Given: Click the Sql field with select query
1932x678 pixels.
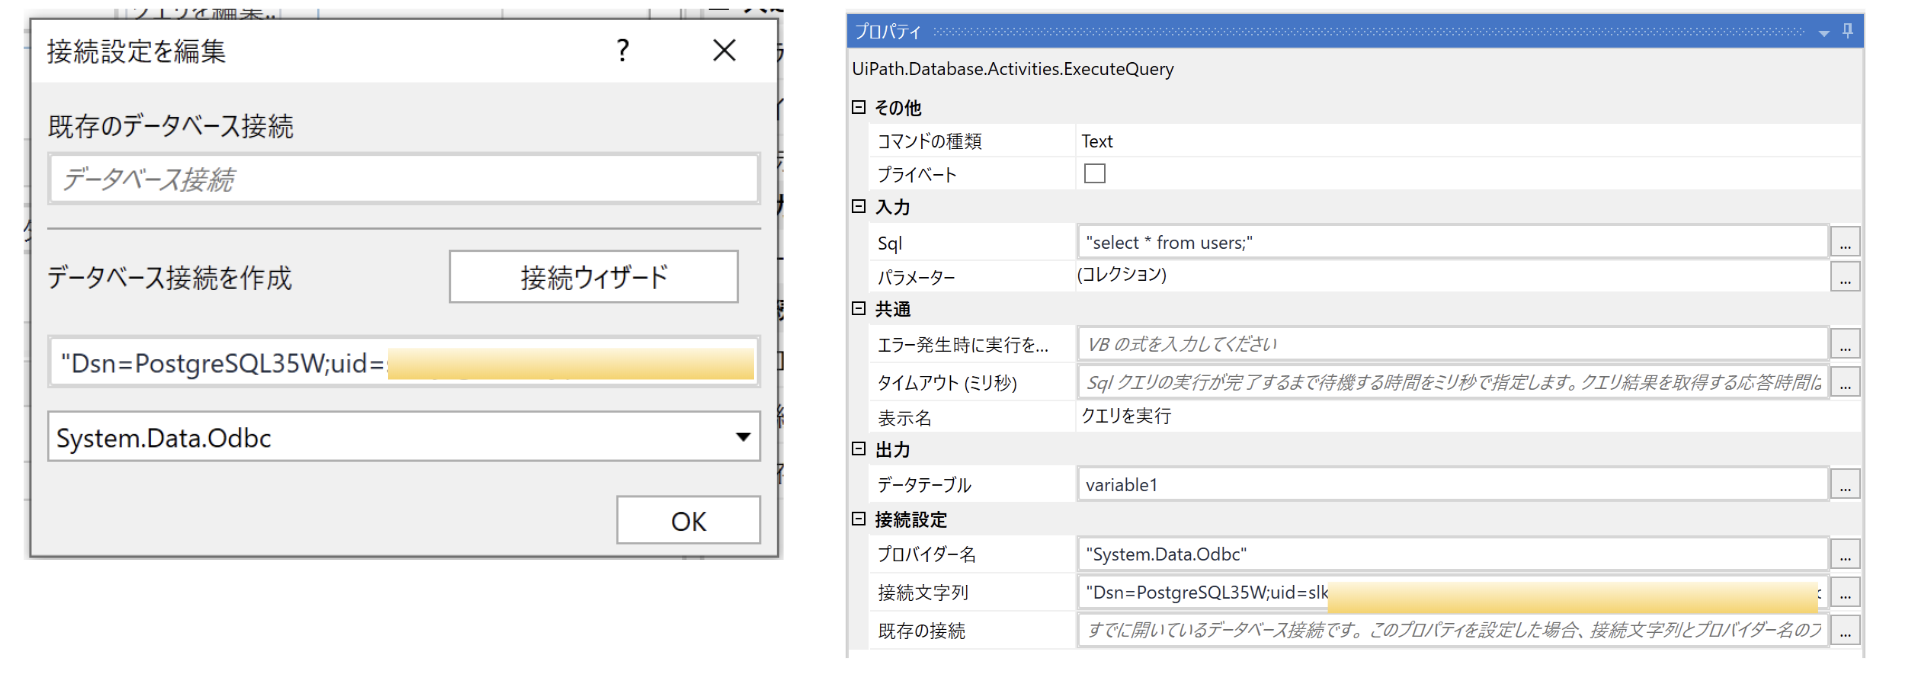Looking at the screenshot, I should tap(1453, 242).
